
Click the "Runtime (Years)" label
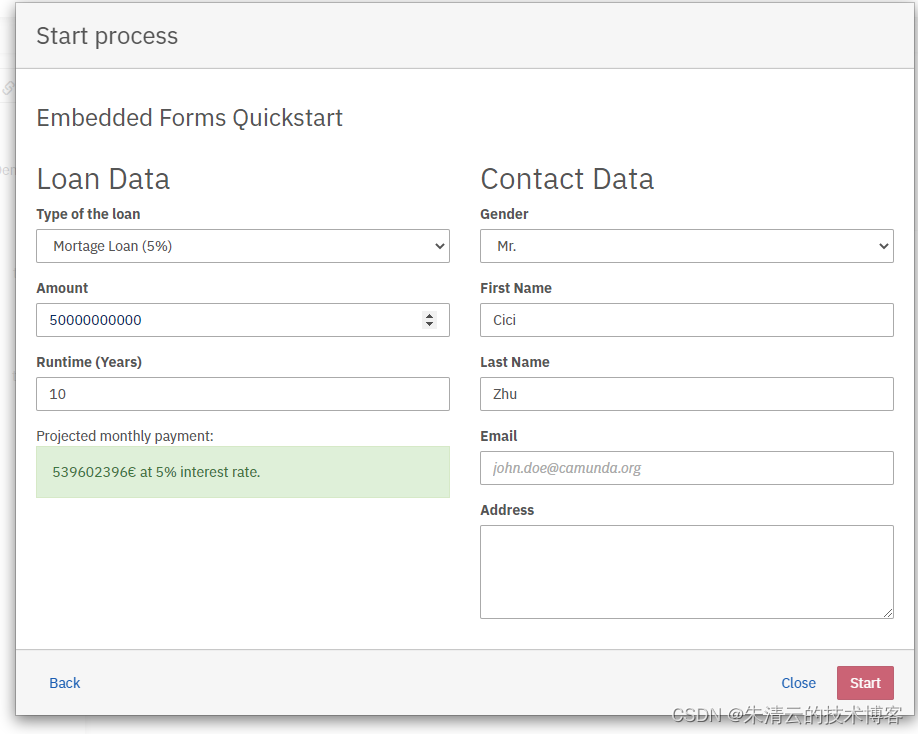(89, 362)
